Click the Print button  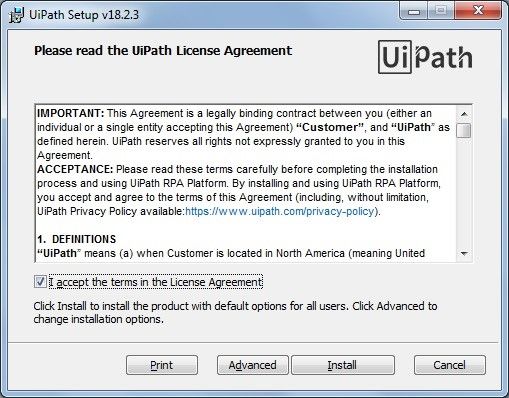coord(162,365)
